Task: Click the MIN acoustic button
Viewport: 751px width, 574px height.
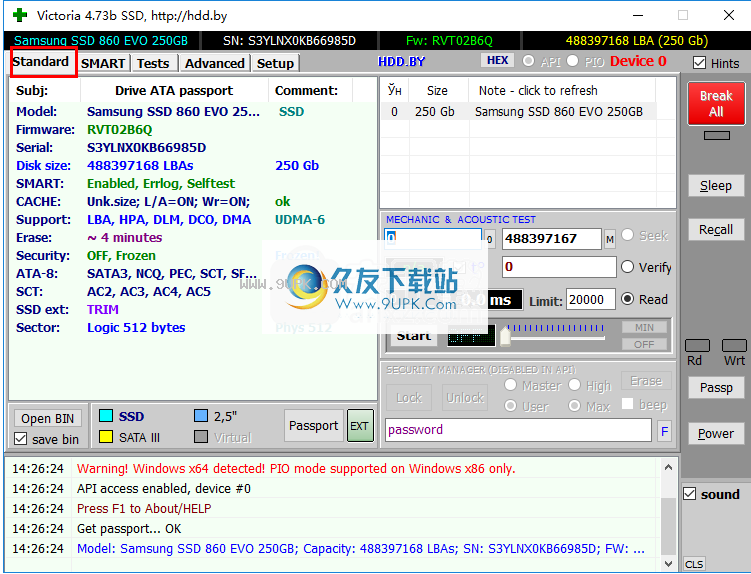Action: click(644, 327)
